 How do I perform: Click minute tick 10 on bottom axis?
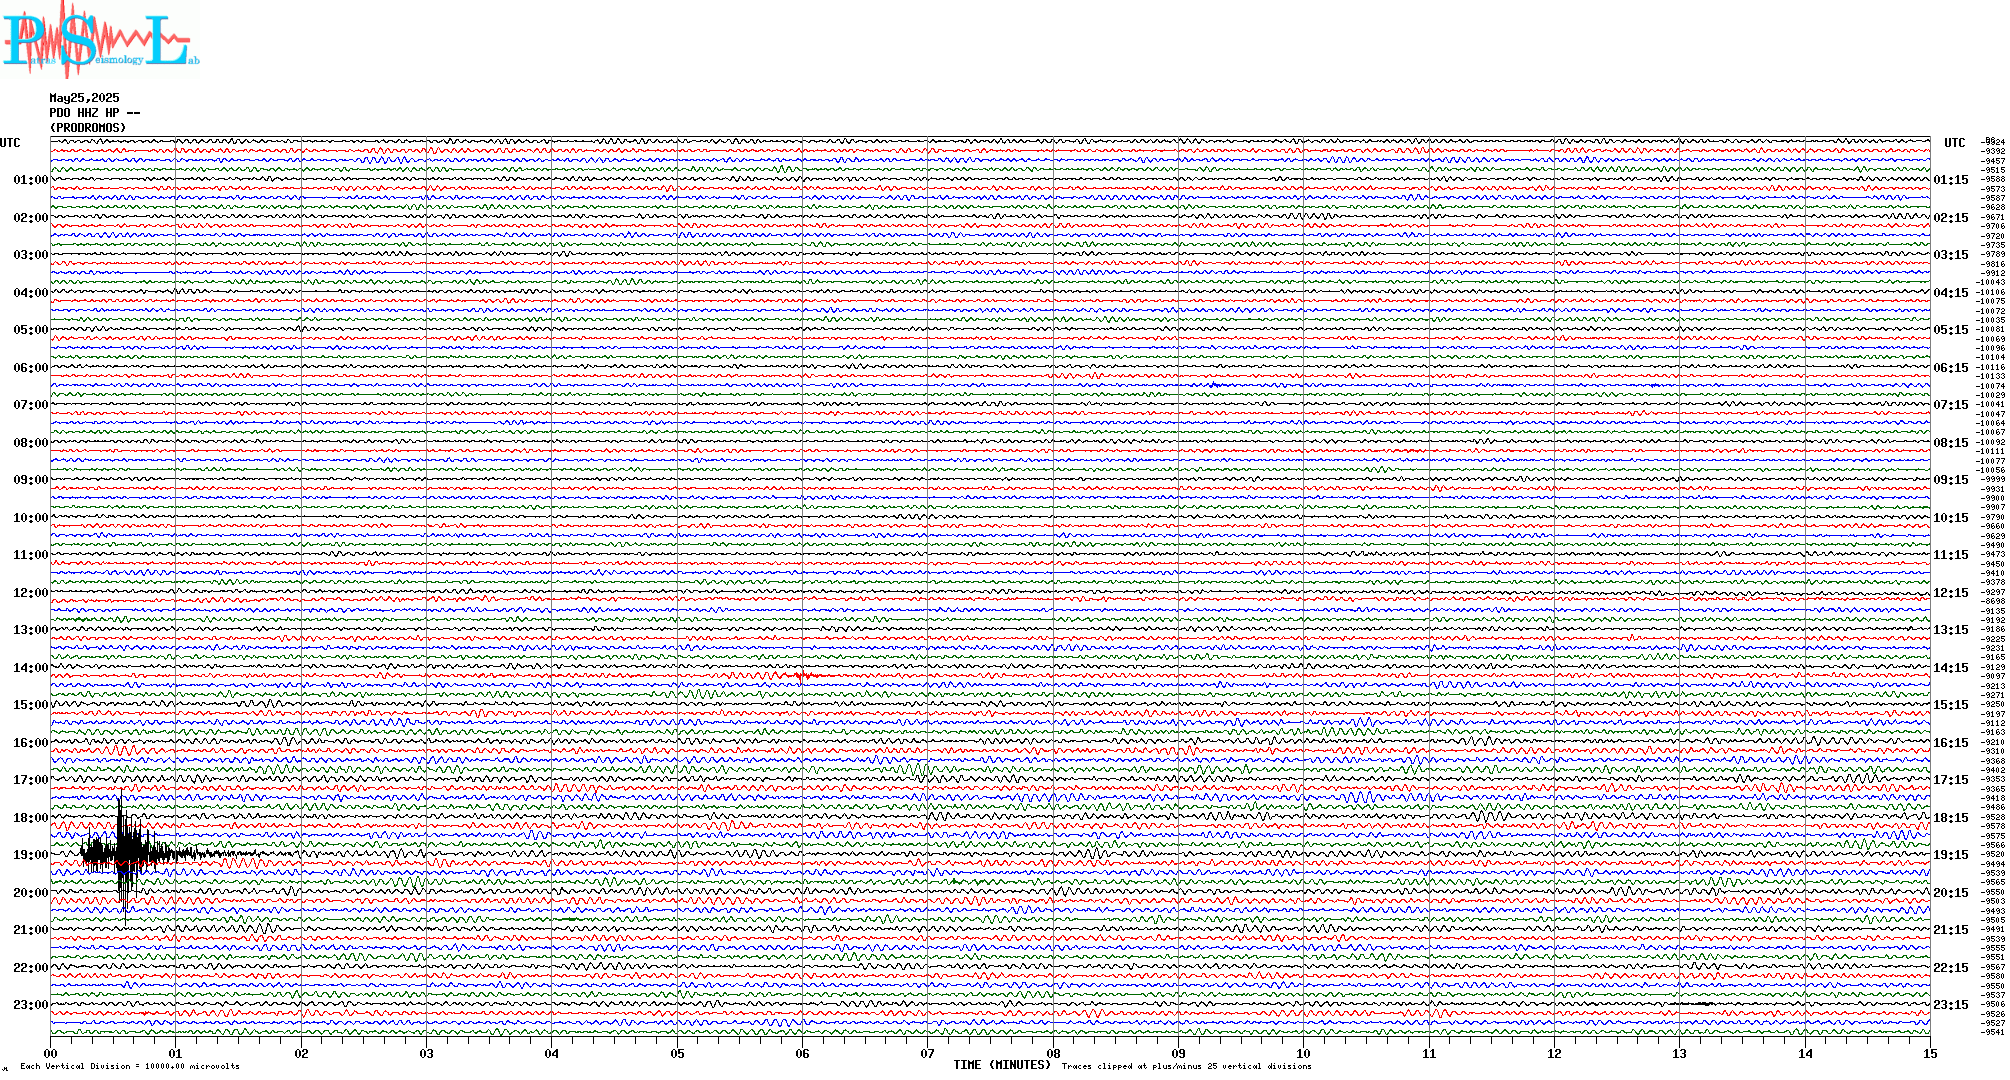(x=1304, y=1053)
